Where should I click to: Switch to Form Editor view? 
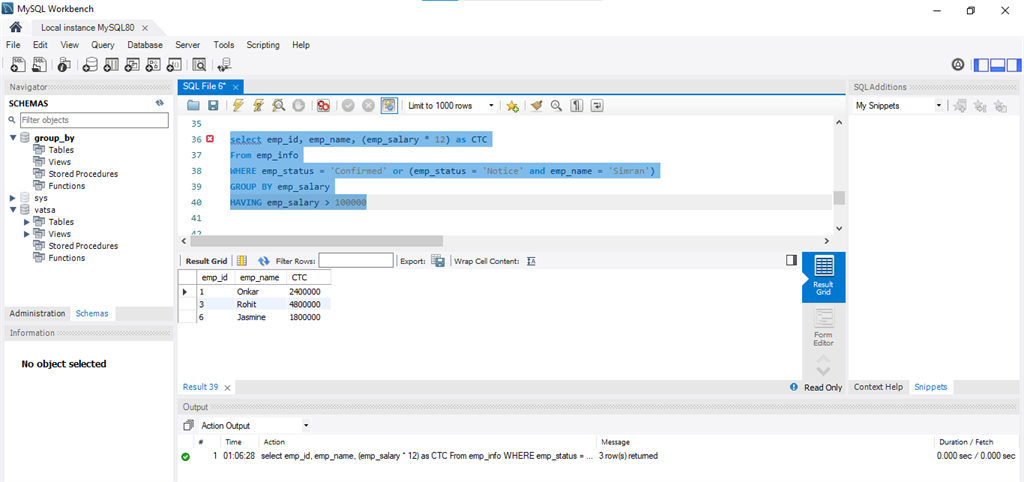point(824,328)
